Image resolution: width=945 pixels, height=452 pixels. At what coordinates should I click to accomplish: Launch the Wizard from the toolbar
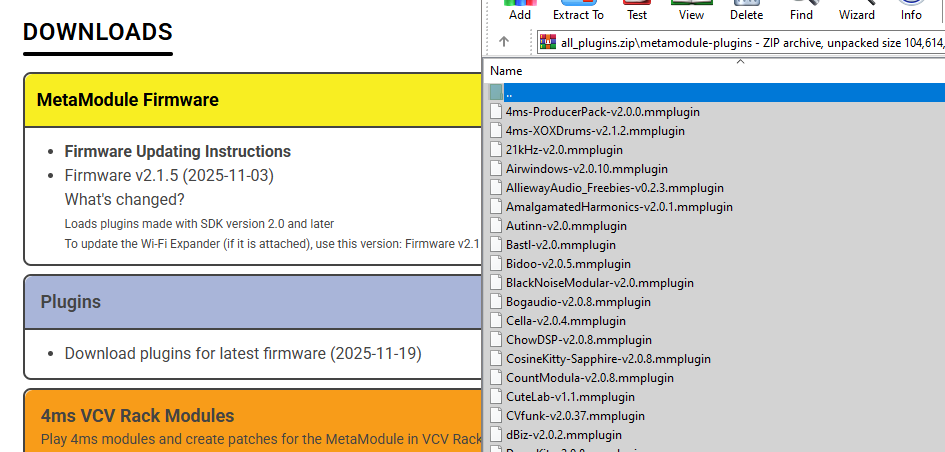click(x=856, y=11)
